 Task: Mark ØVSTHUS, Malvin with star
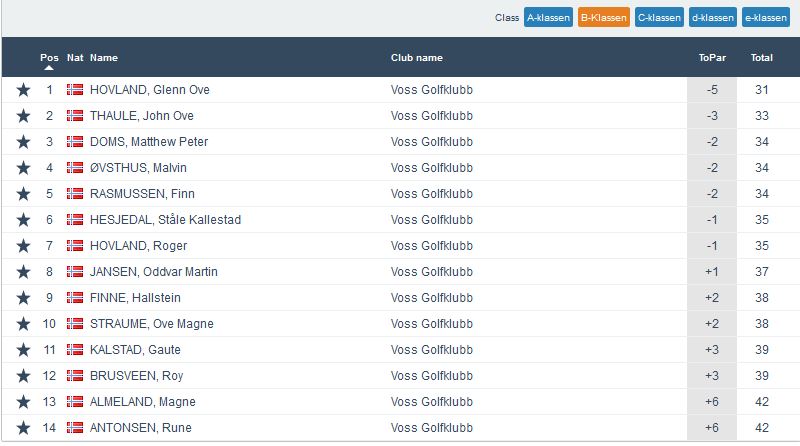(x=23, y=168)
